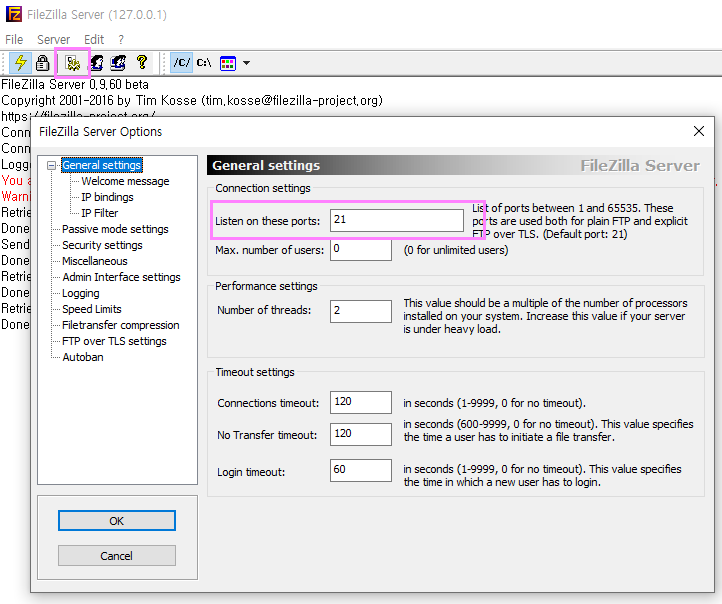Screen dimensions: 722x604
Task: Collapse the General settings tree node
Action: (52, 165)
